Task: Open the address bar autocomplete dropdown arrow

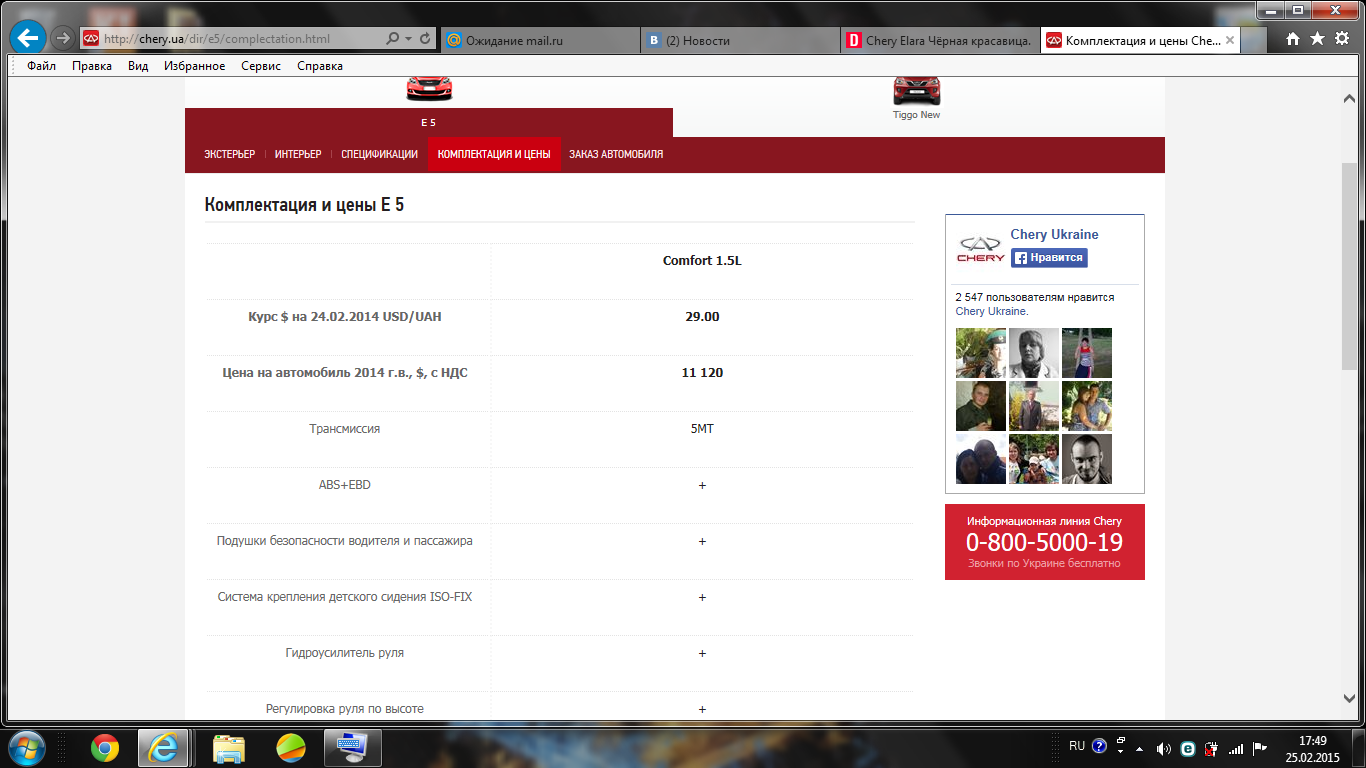Action: pos(409,39)
